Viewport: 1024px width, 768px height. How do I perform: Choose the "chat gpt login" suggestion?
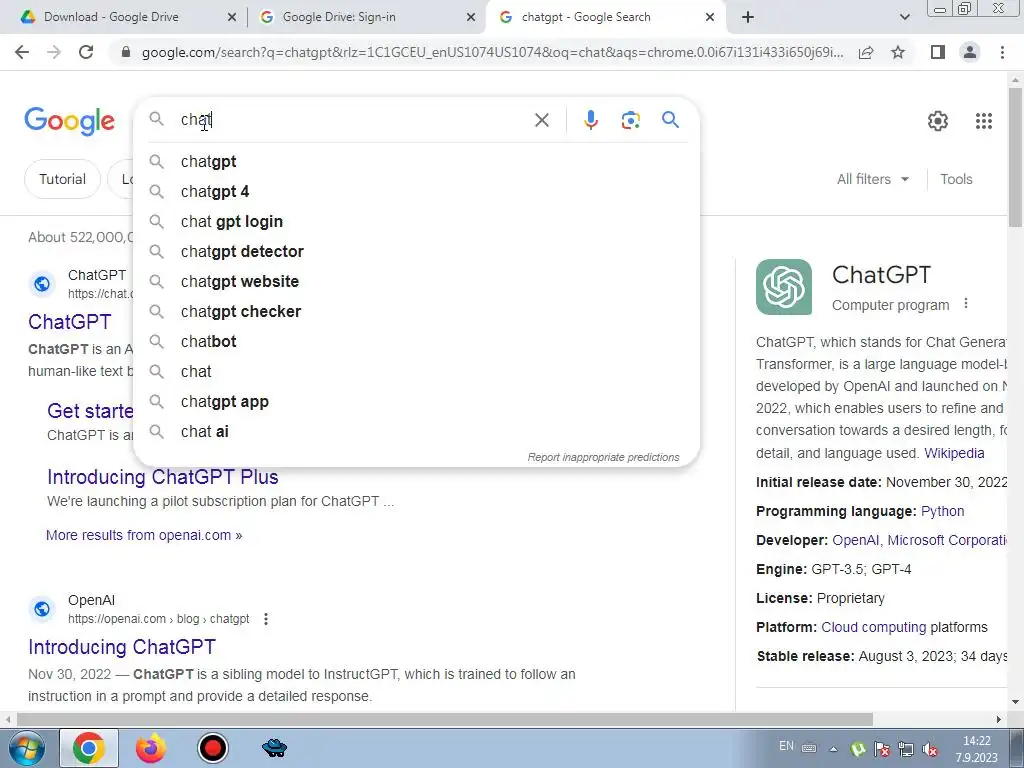[x=417, y=221]
